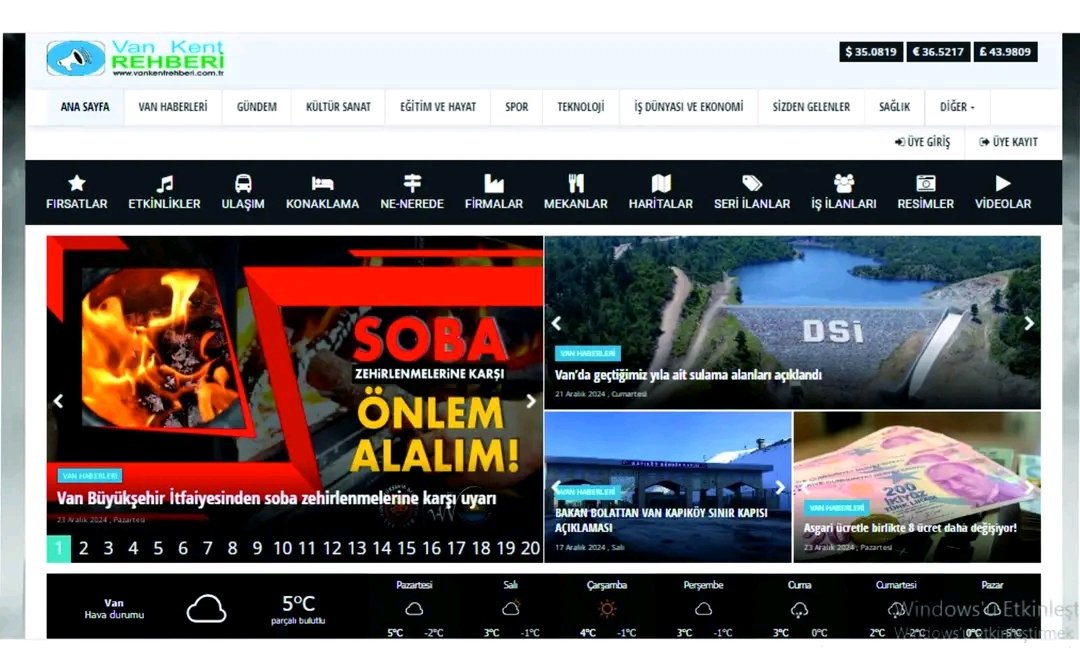
Task: Open the Haritalar map icon
Action: [661, 183]
